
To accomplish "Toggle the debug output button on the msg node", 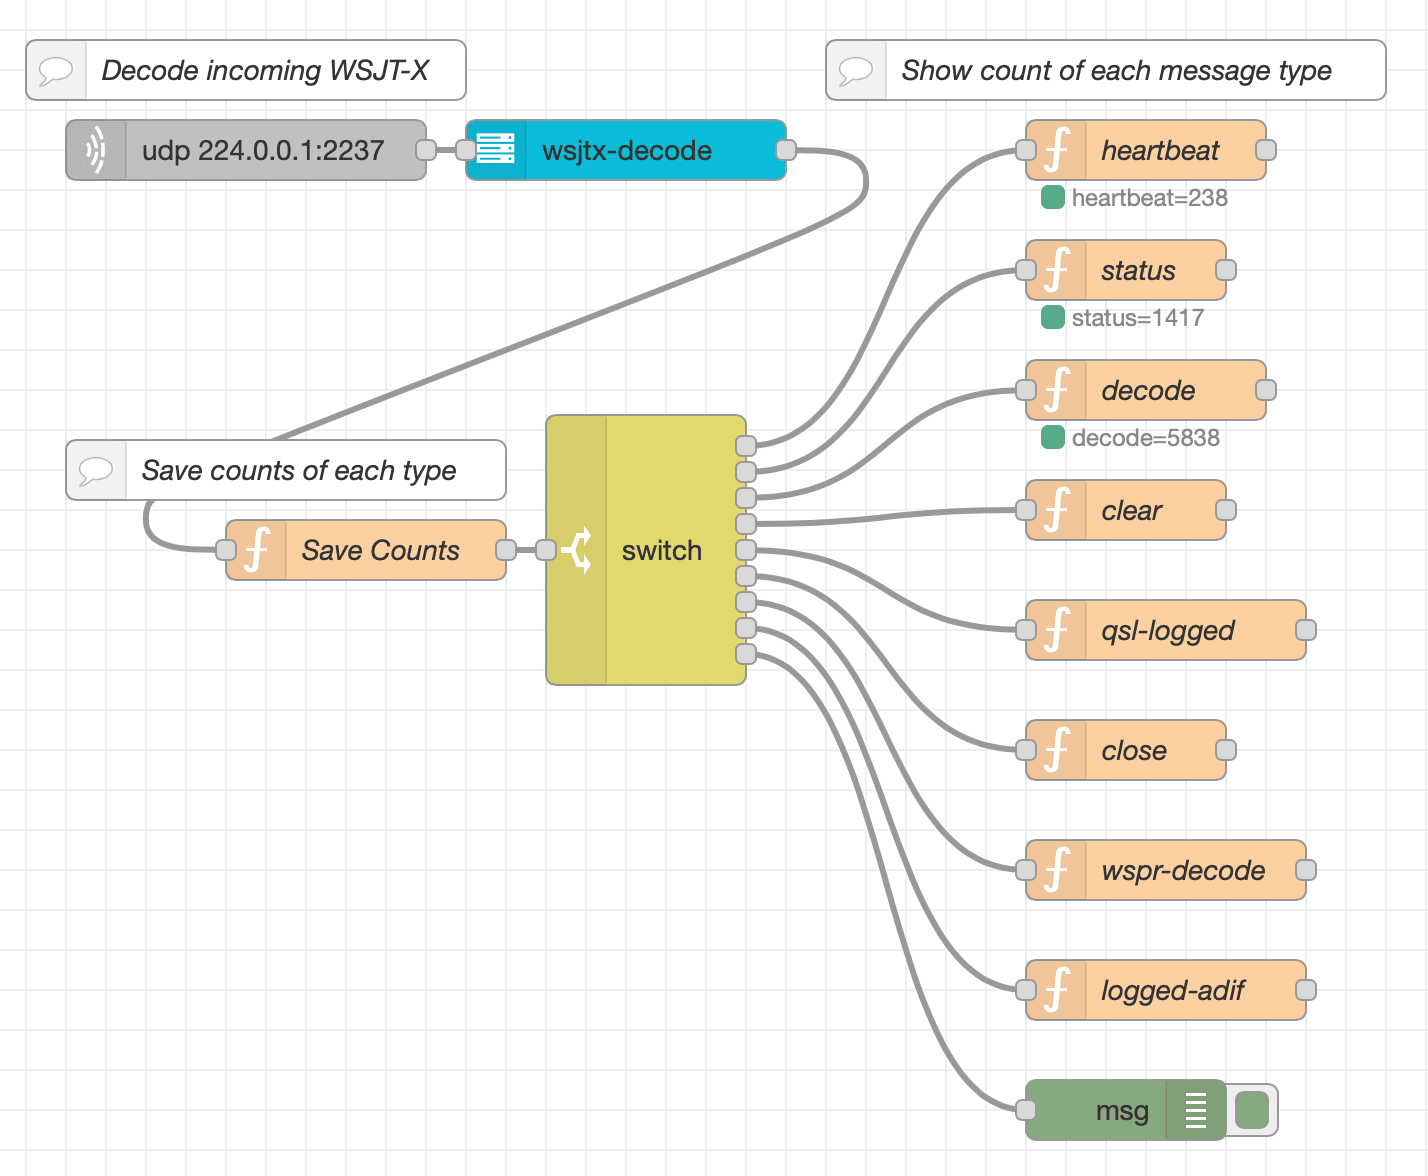I will tap(1252, 1110).
